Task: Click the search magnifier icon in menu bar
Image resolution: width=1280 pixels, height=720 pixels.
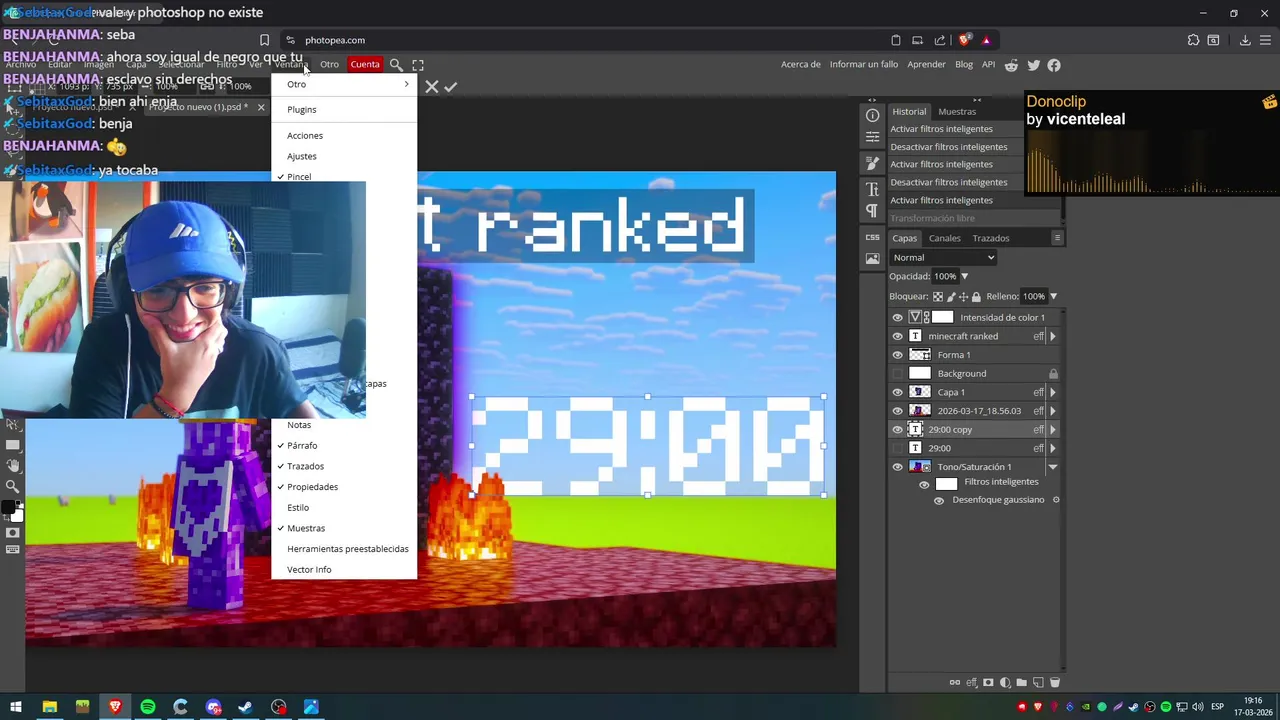Action: pos(396,64)
